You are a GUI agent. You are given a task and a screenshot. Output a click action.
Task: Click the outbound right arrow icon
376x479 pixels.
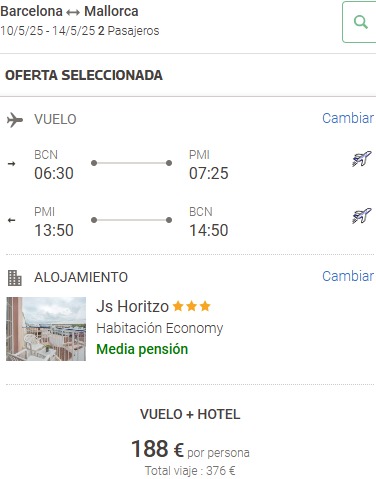click(x=11, y=164)
